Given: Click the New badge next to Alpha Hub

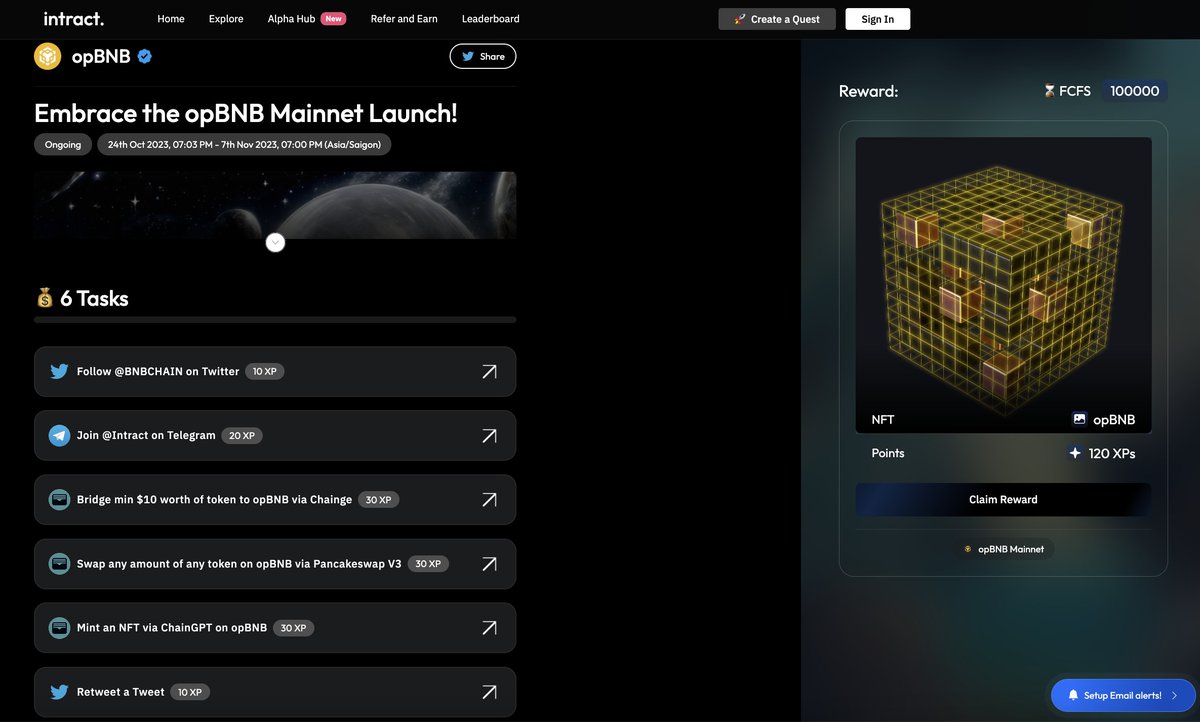Looking at the screenshot, I should 334,19.
